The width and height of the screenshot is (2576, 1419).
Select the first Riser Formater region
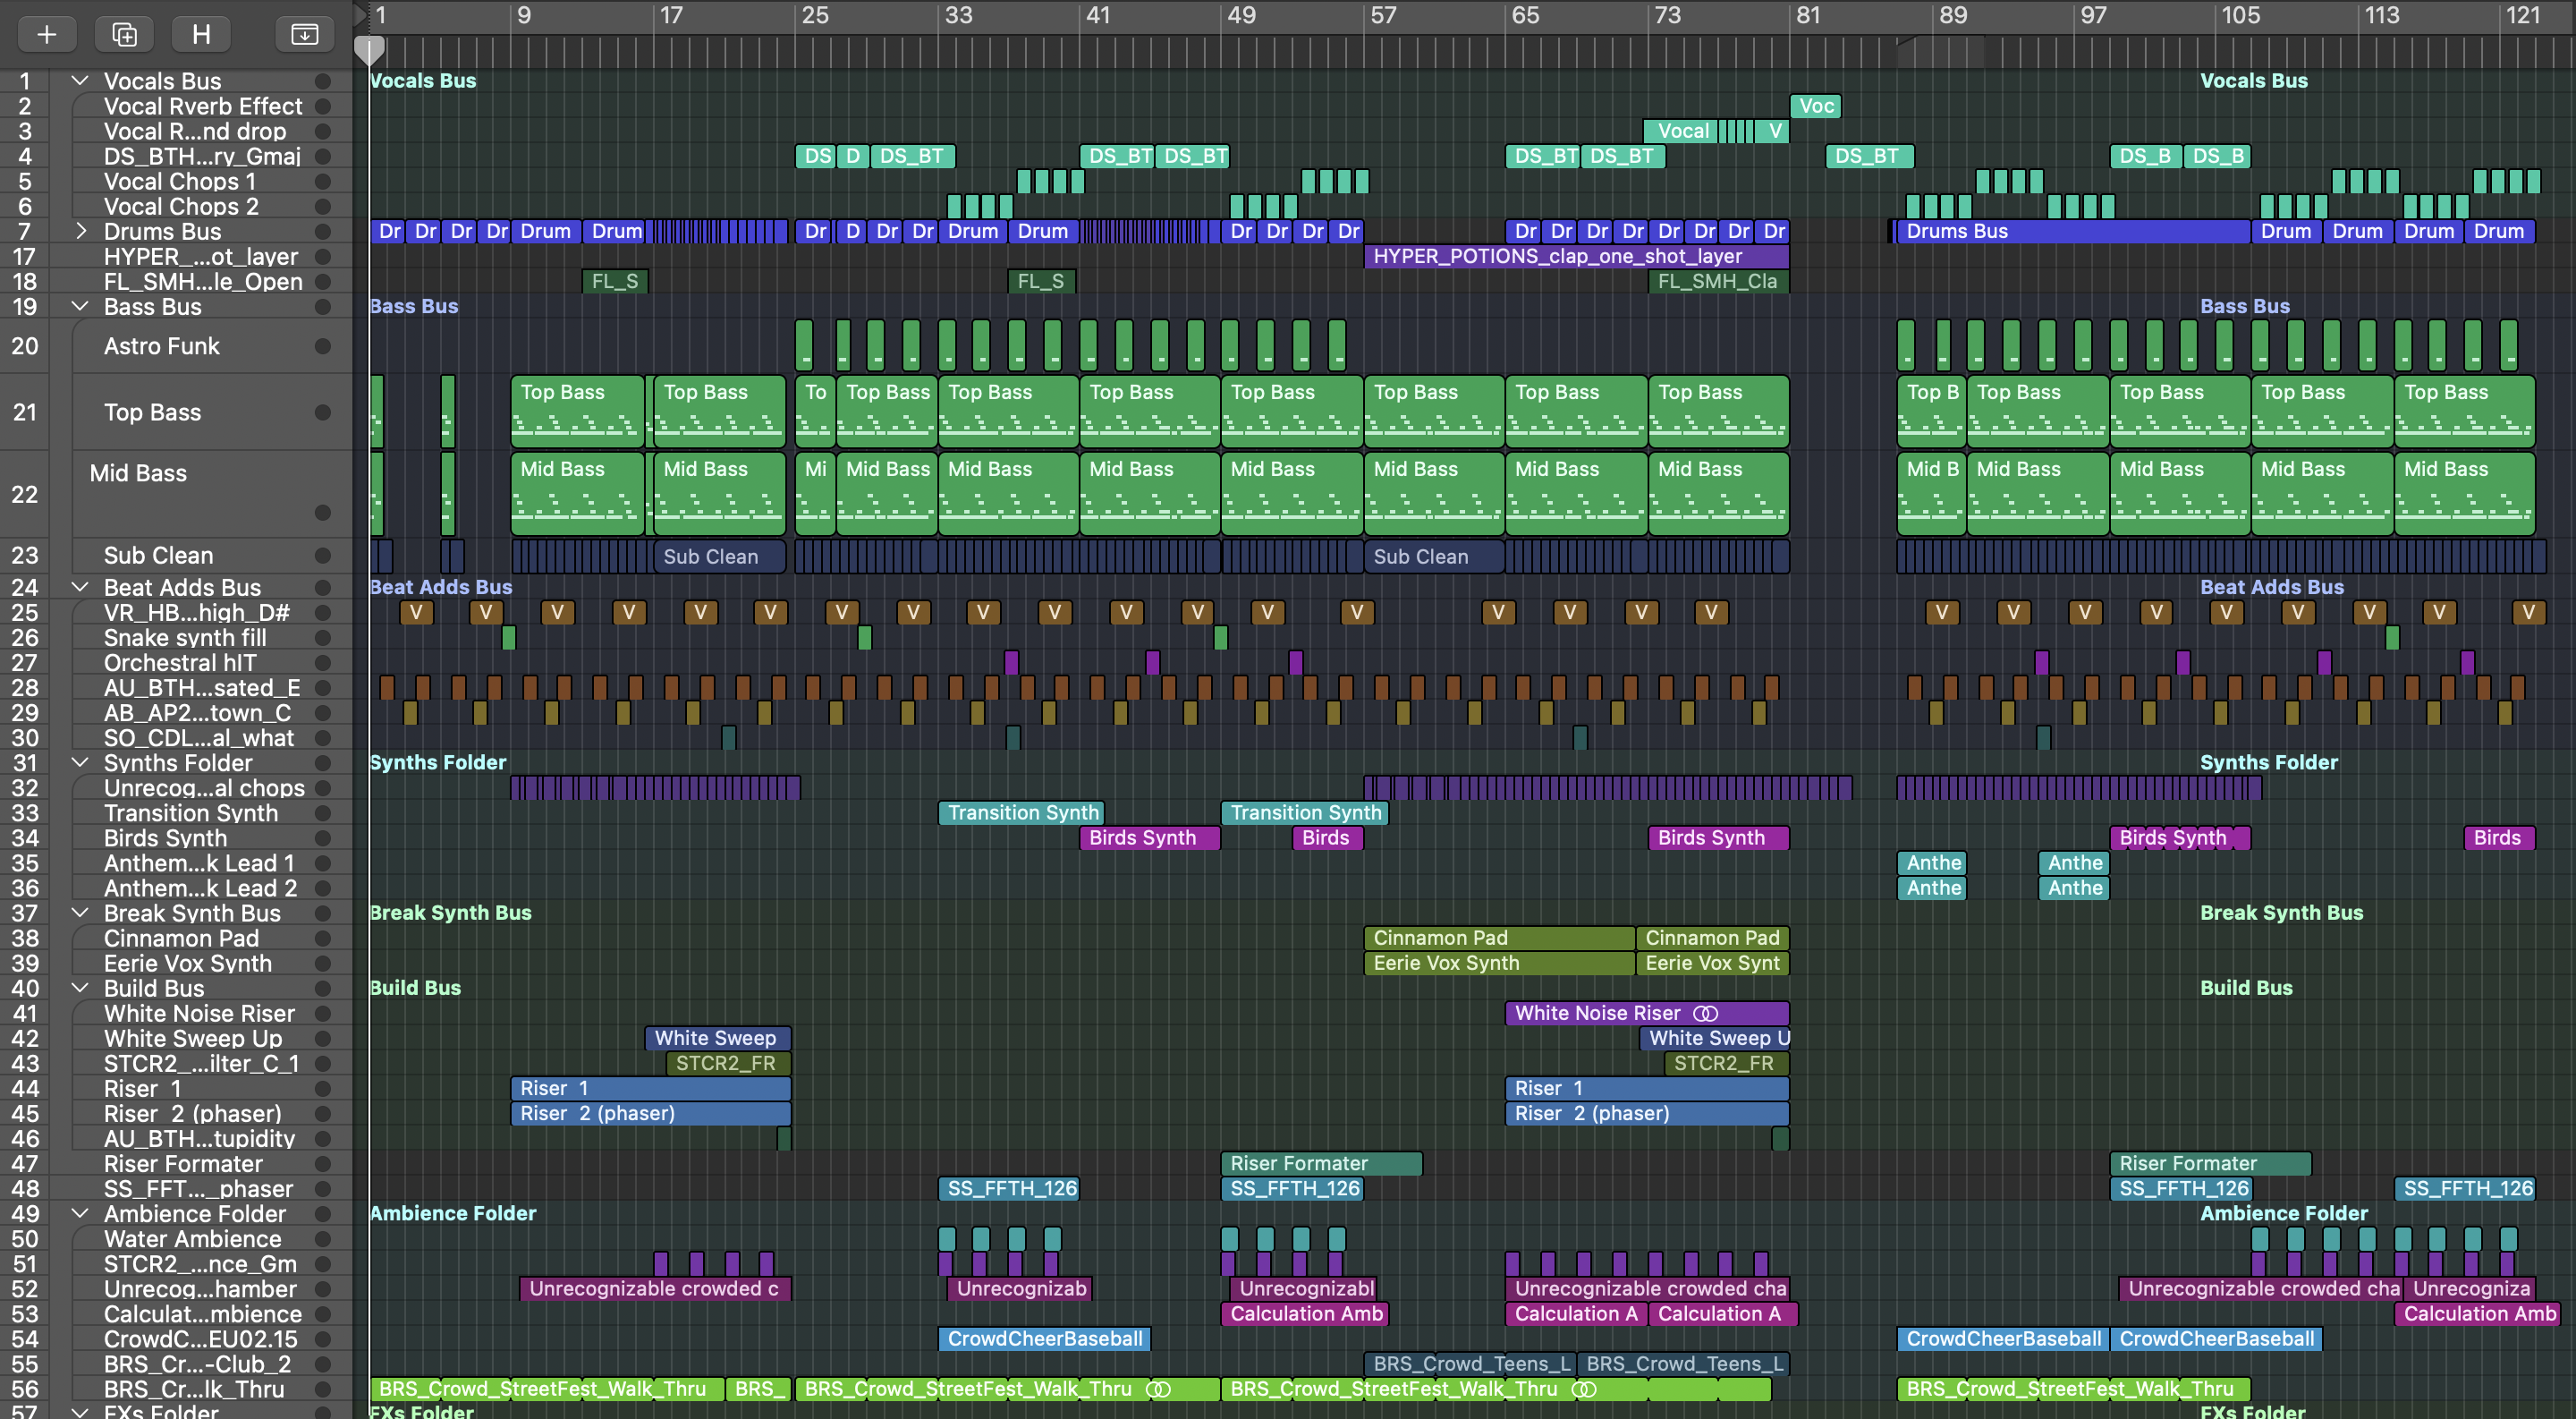click(1321, 1163)
